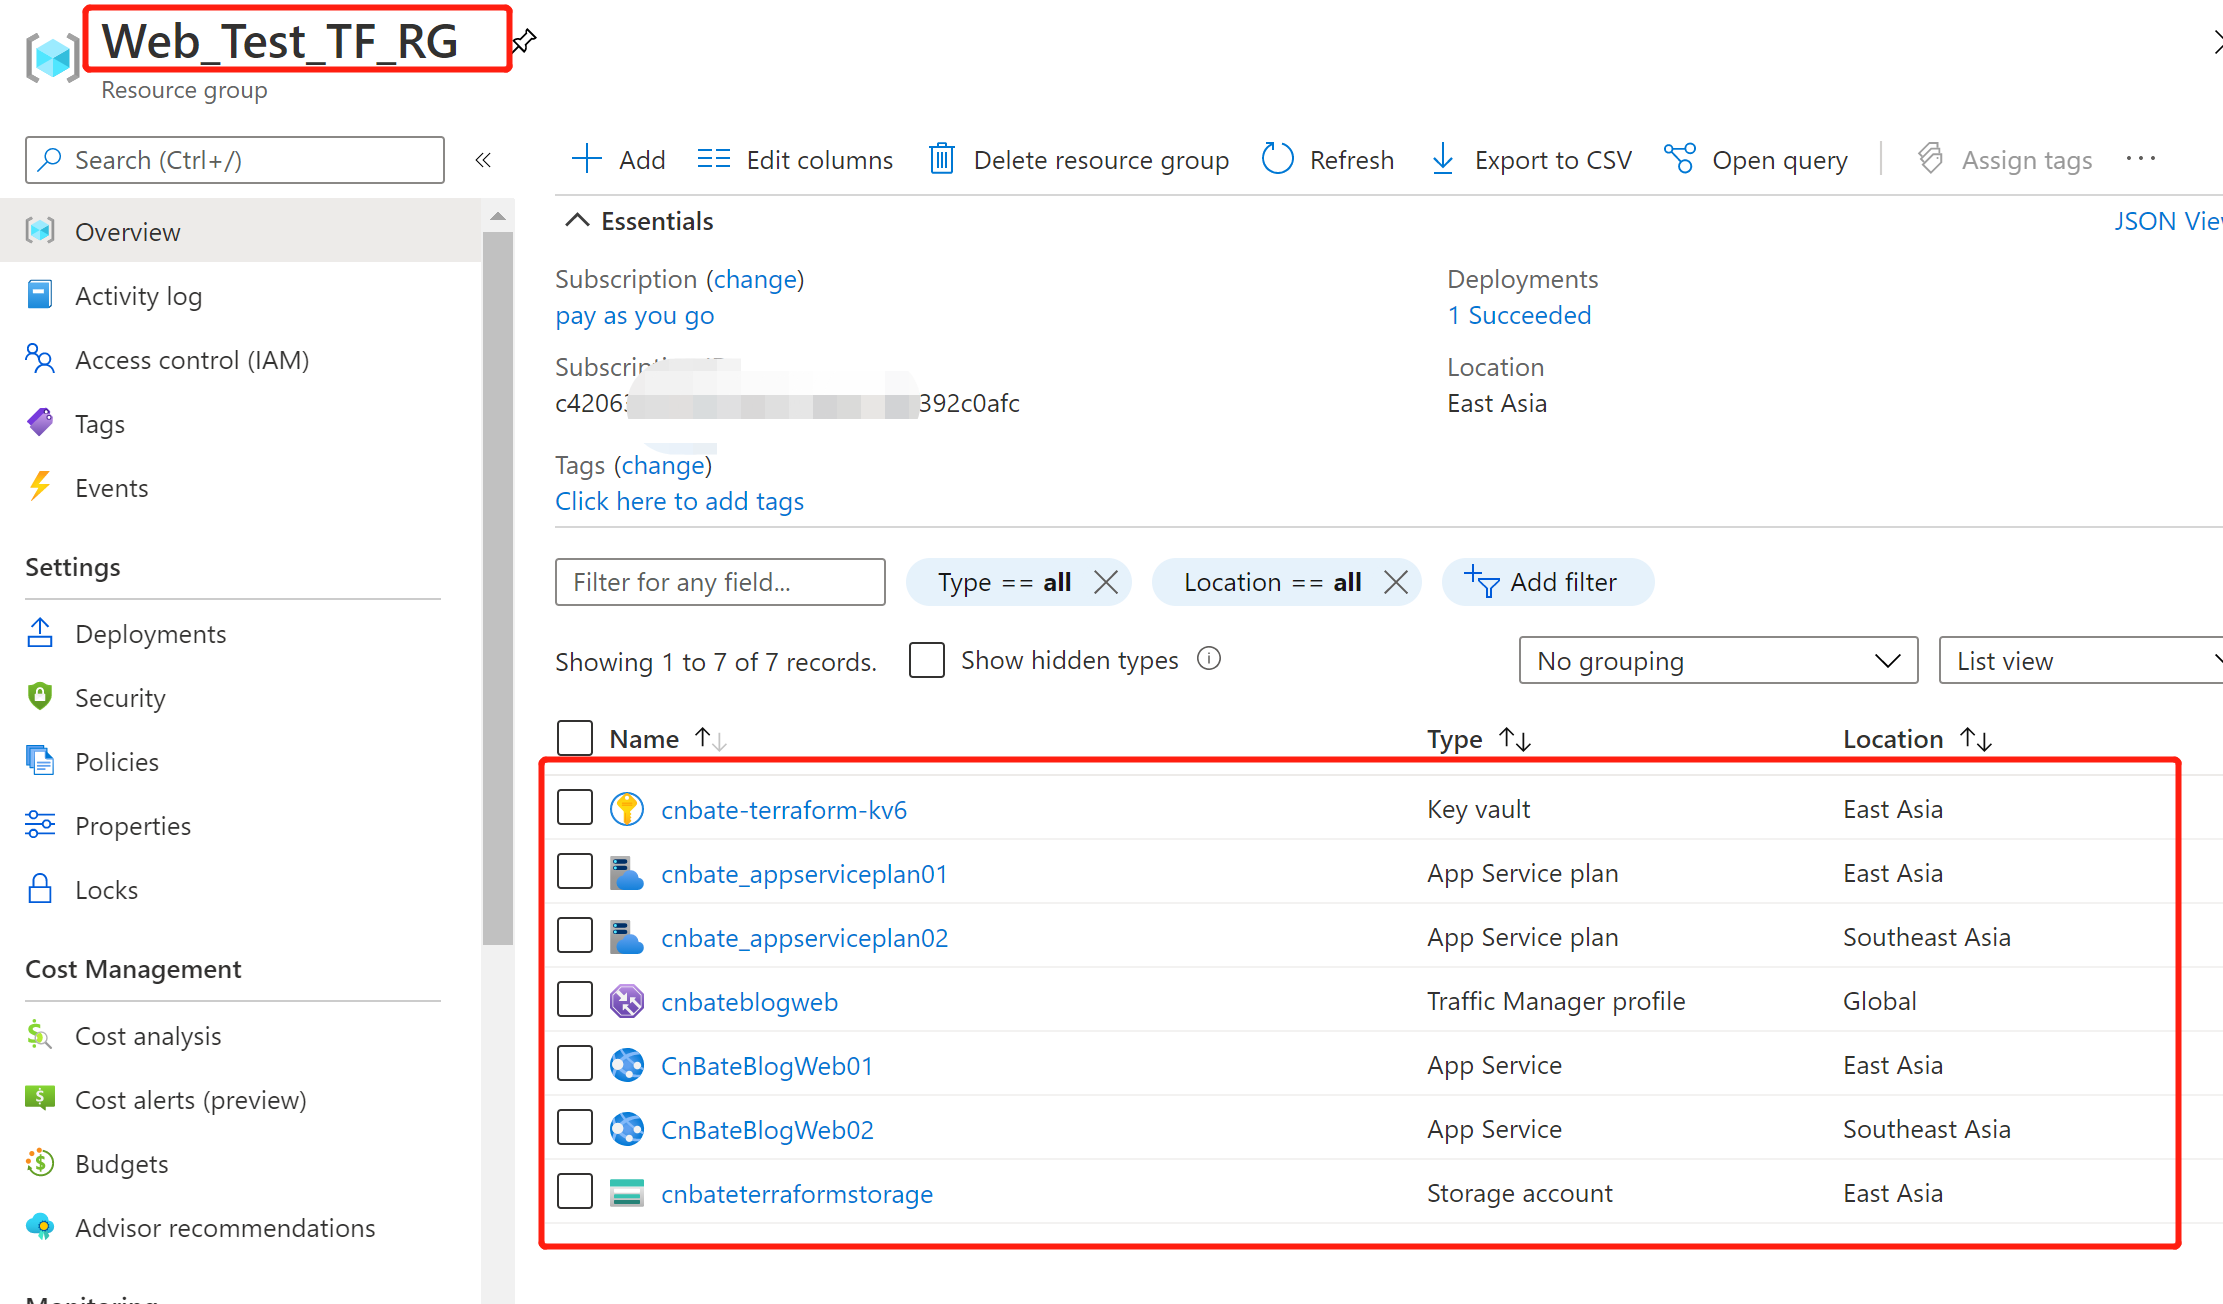Viewport: 2223px width, 1304px height.
Task: Click Search (Ctrl+/) field
Action: (x=234, y=160)
